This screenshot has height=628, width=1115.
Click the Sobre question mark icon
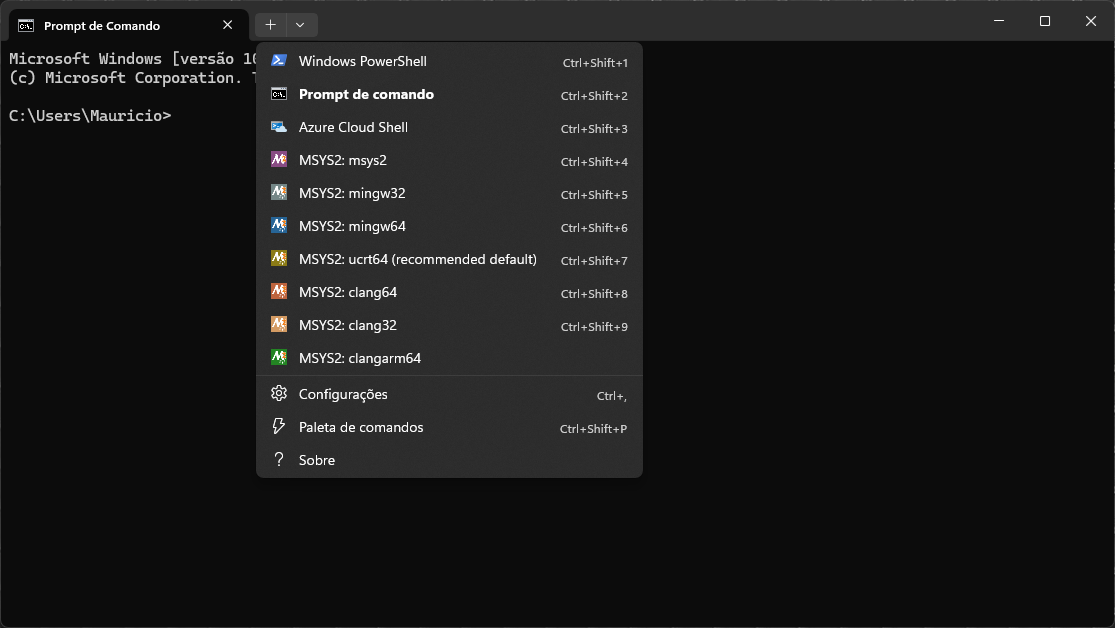[x=279, y=460]
